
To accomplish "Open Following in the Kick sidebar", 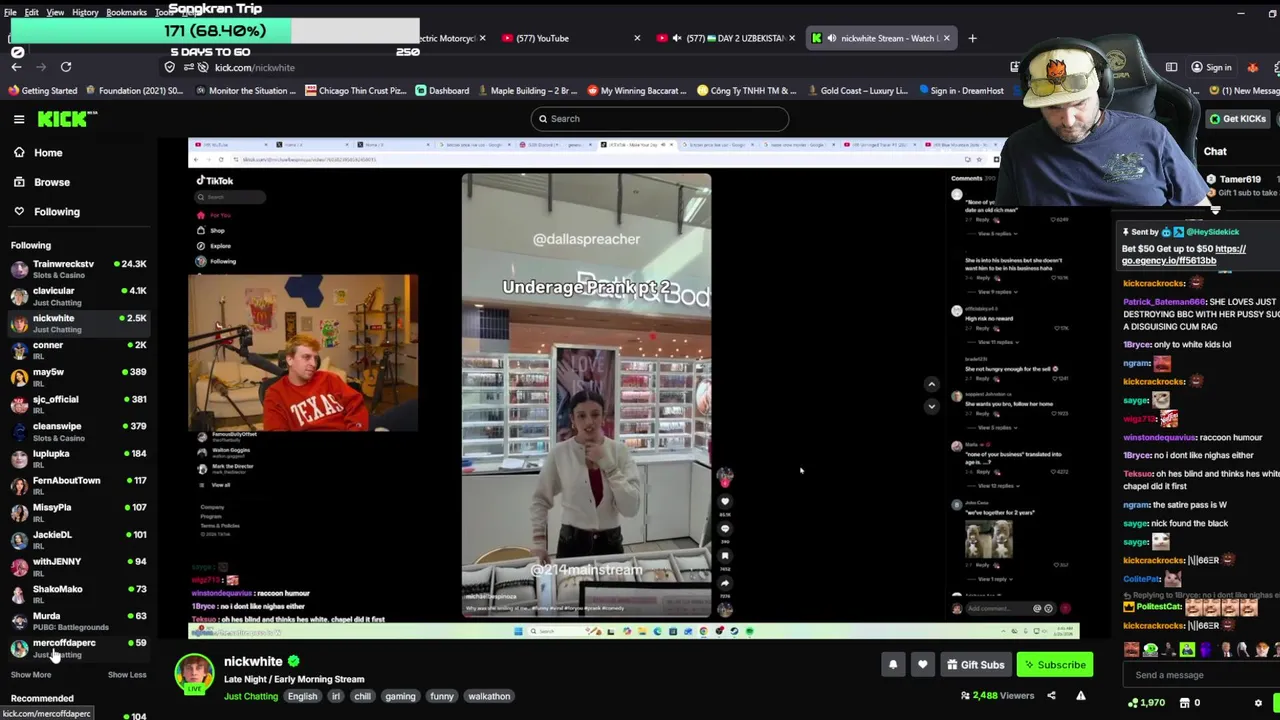I will (x=56, y=212).
